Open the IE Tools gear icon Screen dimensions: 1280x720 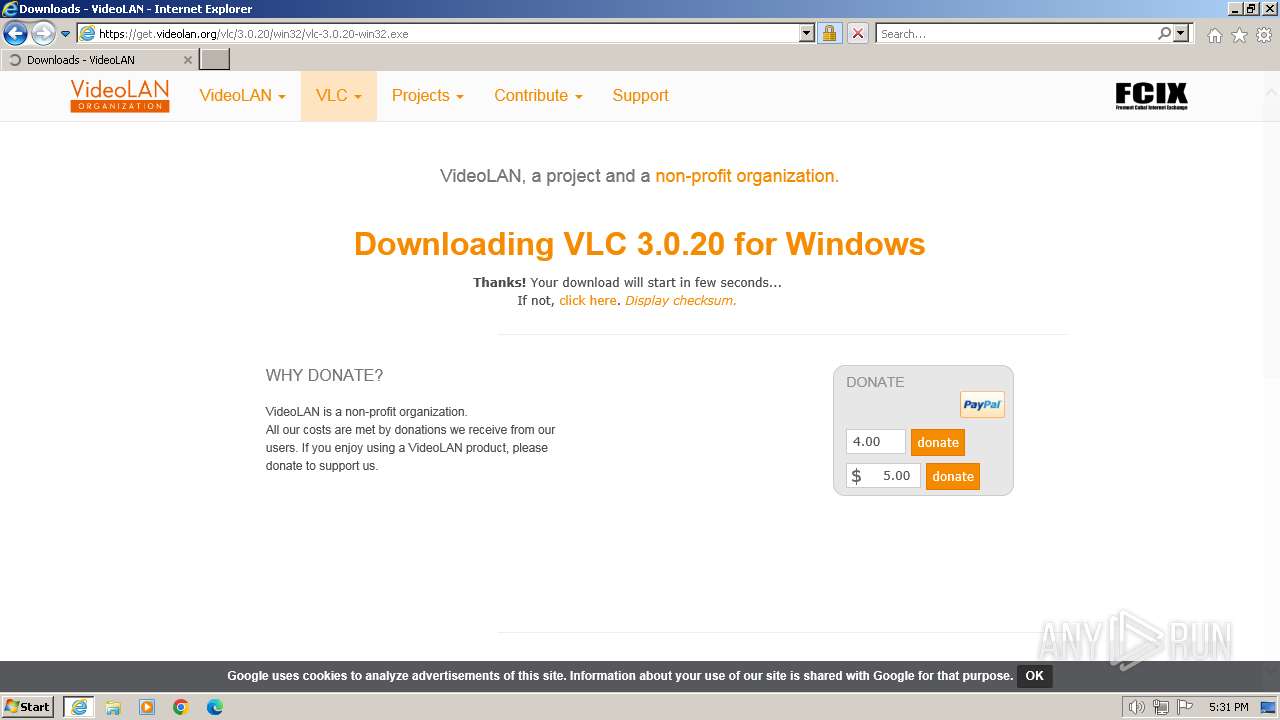click(x=1264, y=35)
